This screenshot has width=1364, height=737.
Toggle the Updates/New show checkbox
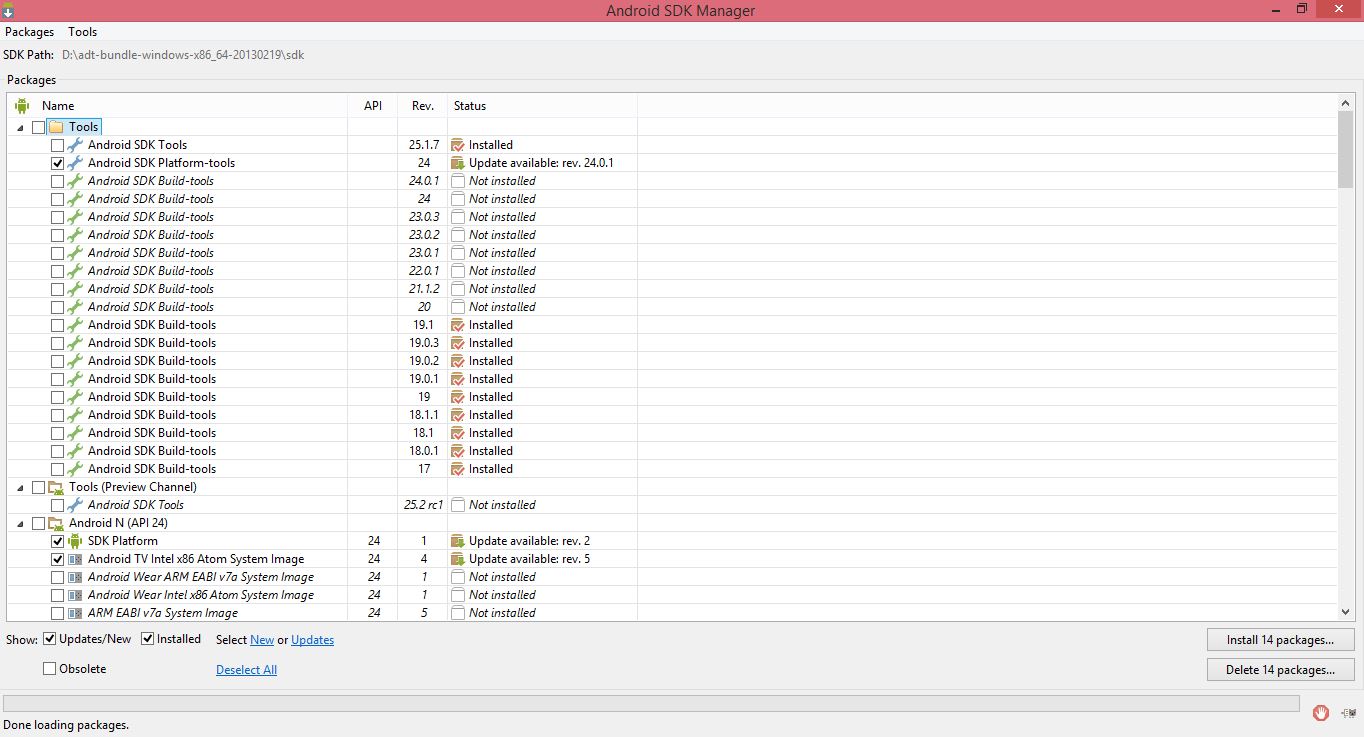49,639
